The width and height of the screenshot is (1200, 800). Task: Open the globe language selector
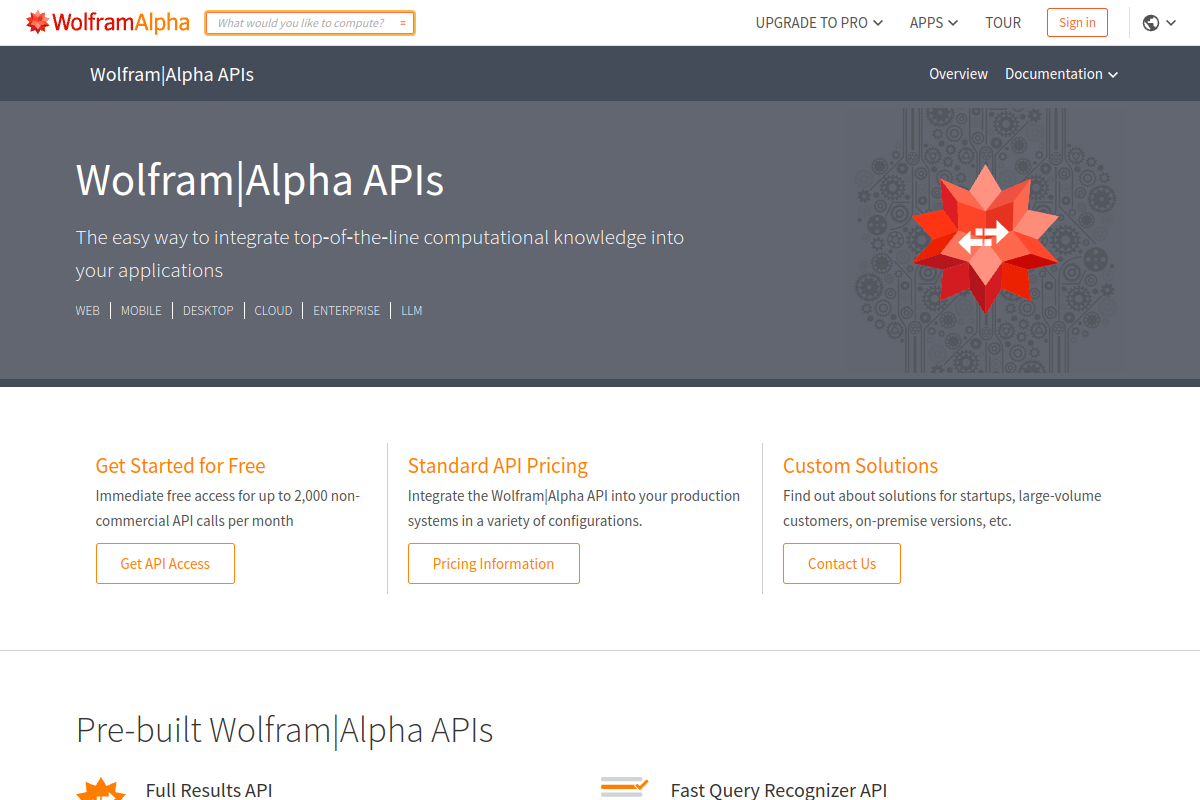tap(1159, 23)
